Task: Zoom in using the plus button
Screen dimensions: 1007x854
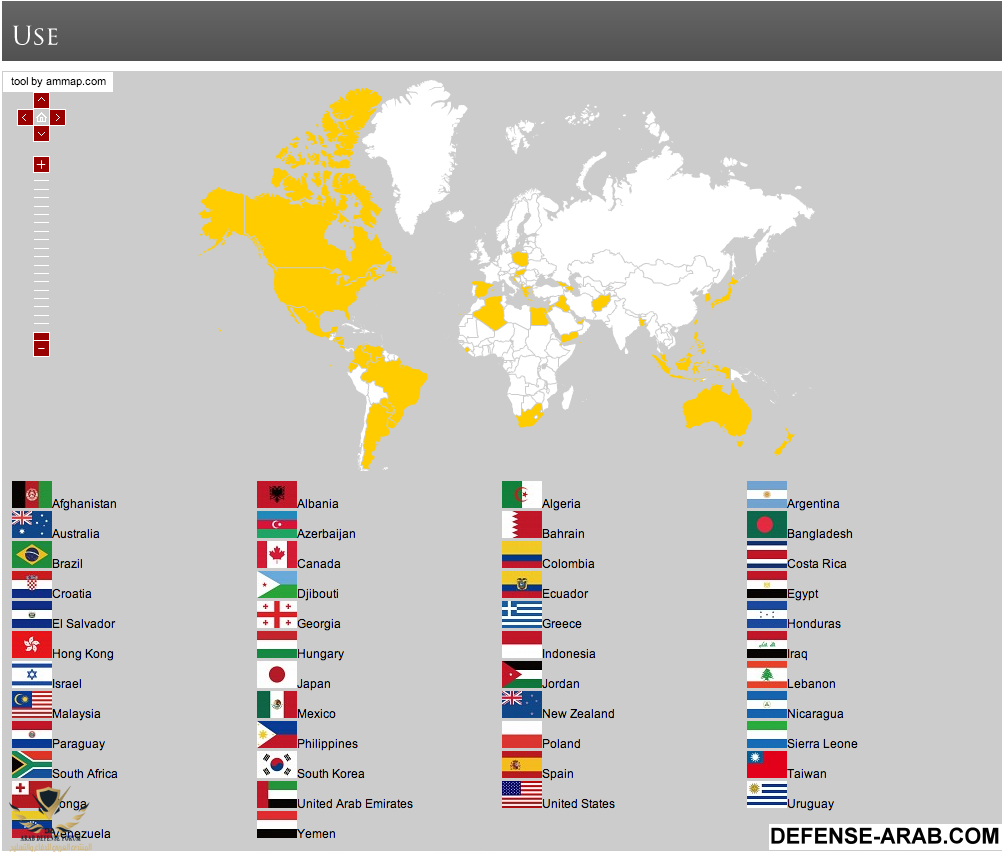Action: pos(41,165)
